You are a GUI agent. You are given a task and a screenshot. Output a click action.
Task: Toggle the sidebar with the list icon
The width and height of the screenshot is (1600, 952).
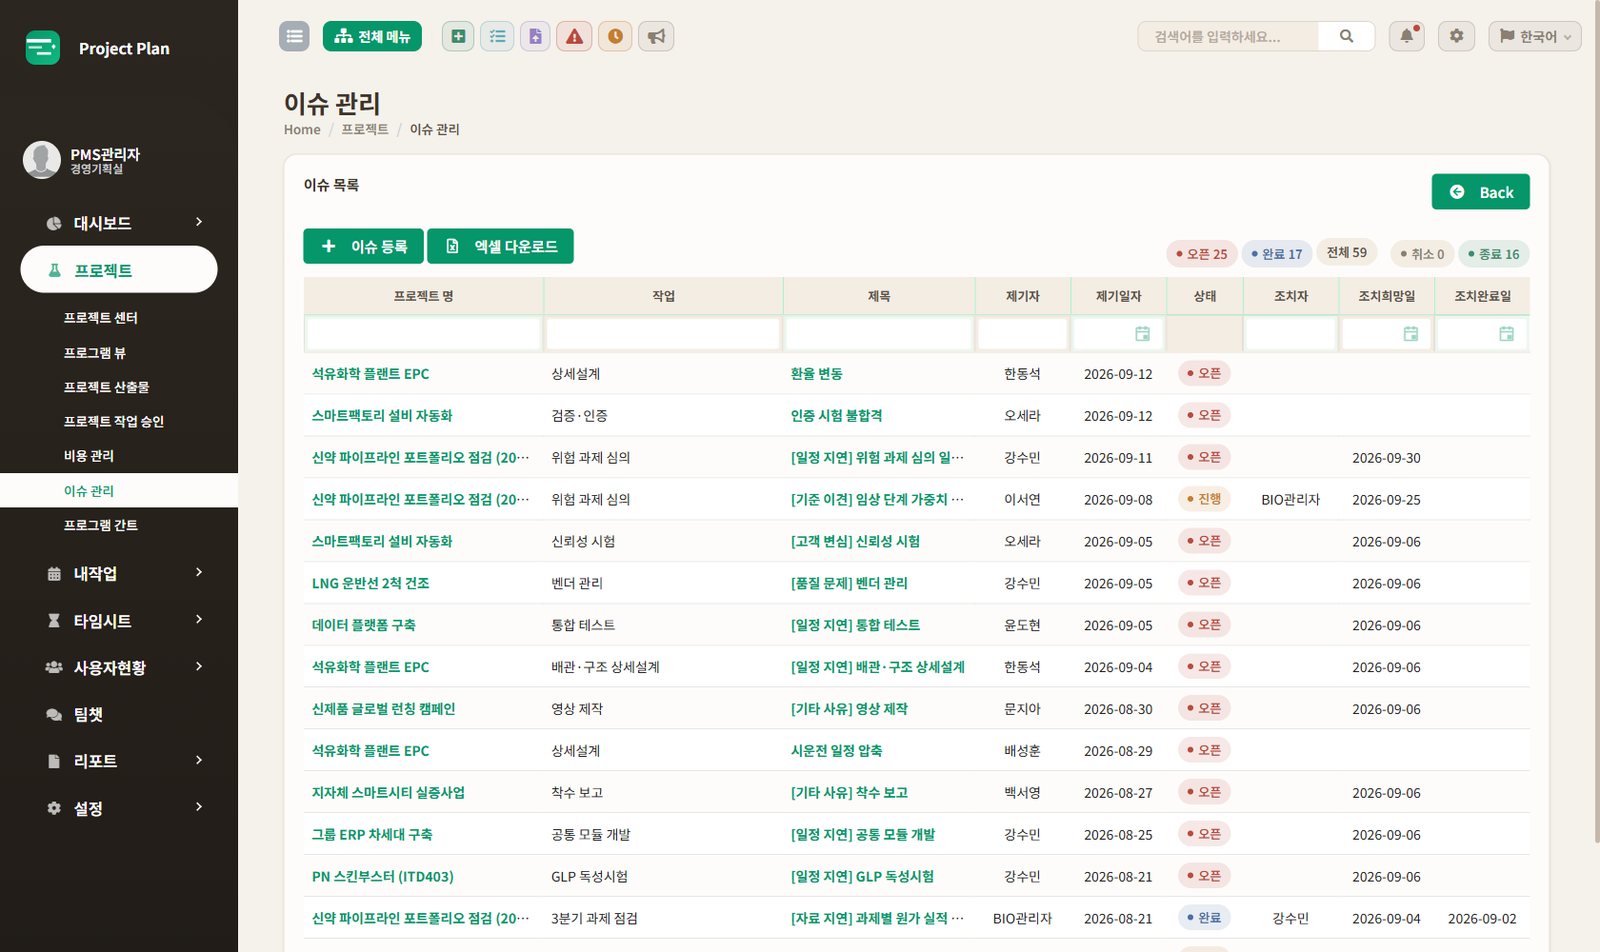pyautogui.click(x=294, y=36)
